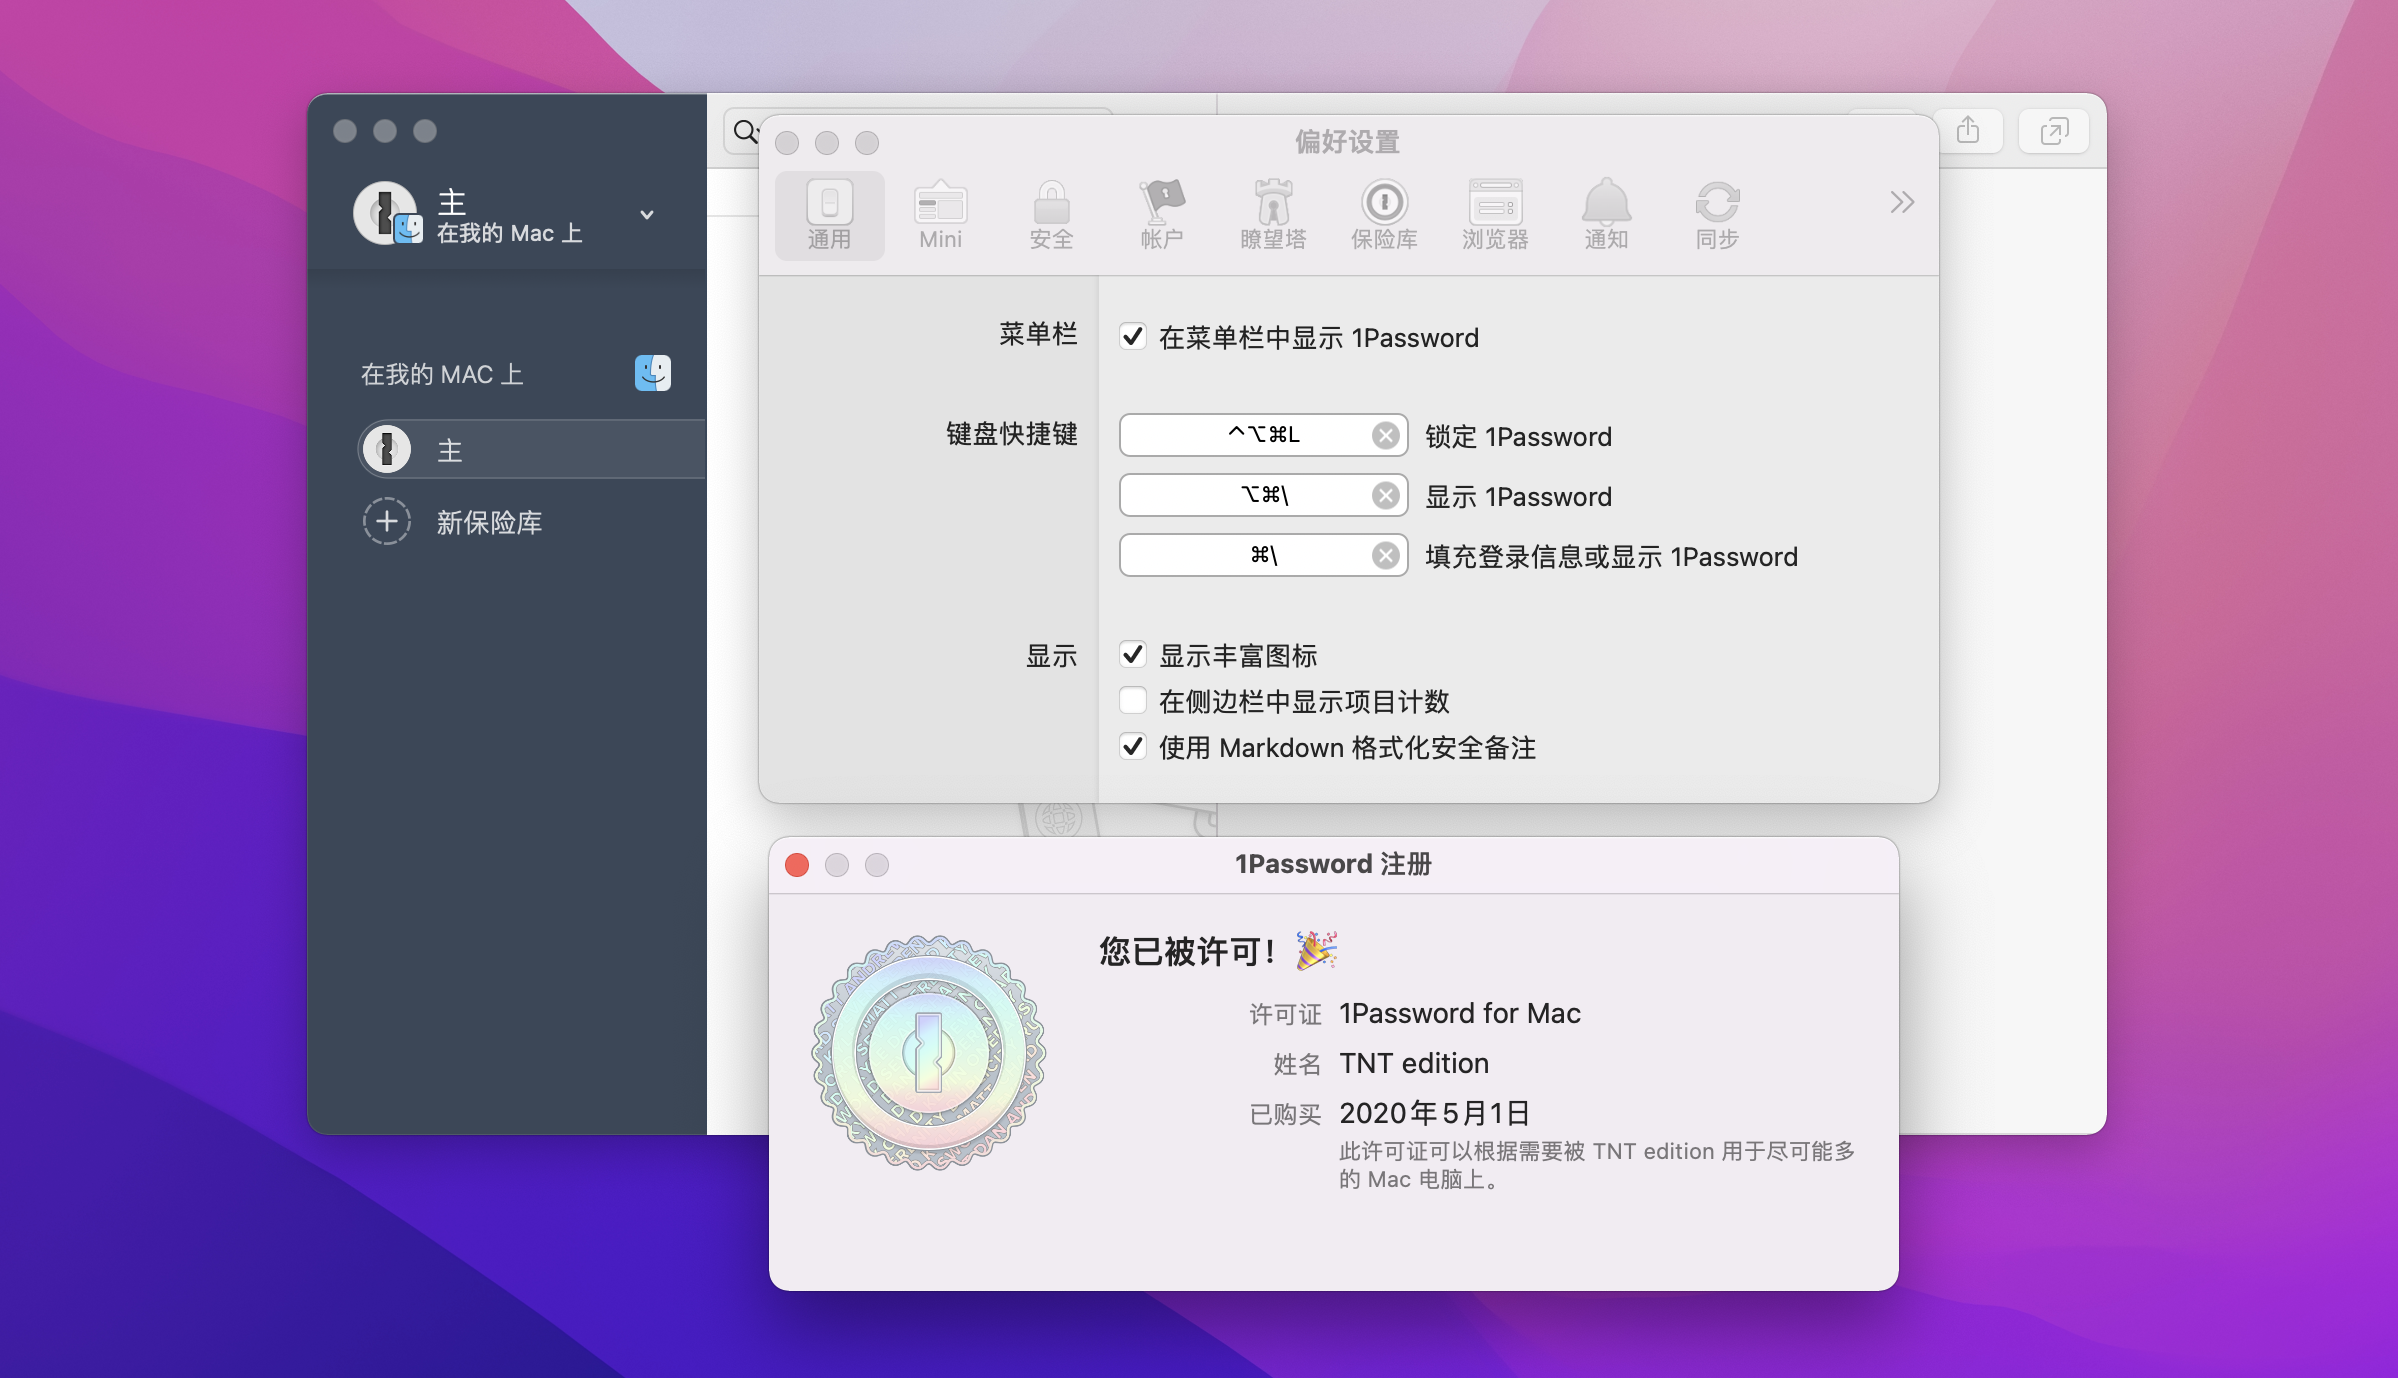The width and height of the screenshot is (2398, 1378).
Task: Enable 在侧边栏中显示项目计数 checkbox
Action: click(1132, 701)
